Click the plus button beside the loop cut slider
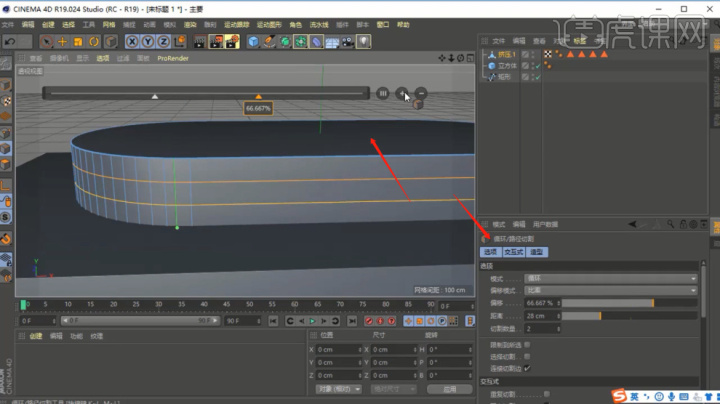 tap(402, 94)
